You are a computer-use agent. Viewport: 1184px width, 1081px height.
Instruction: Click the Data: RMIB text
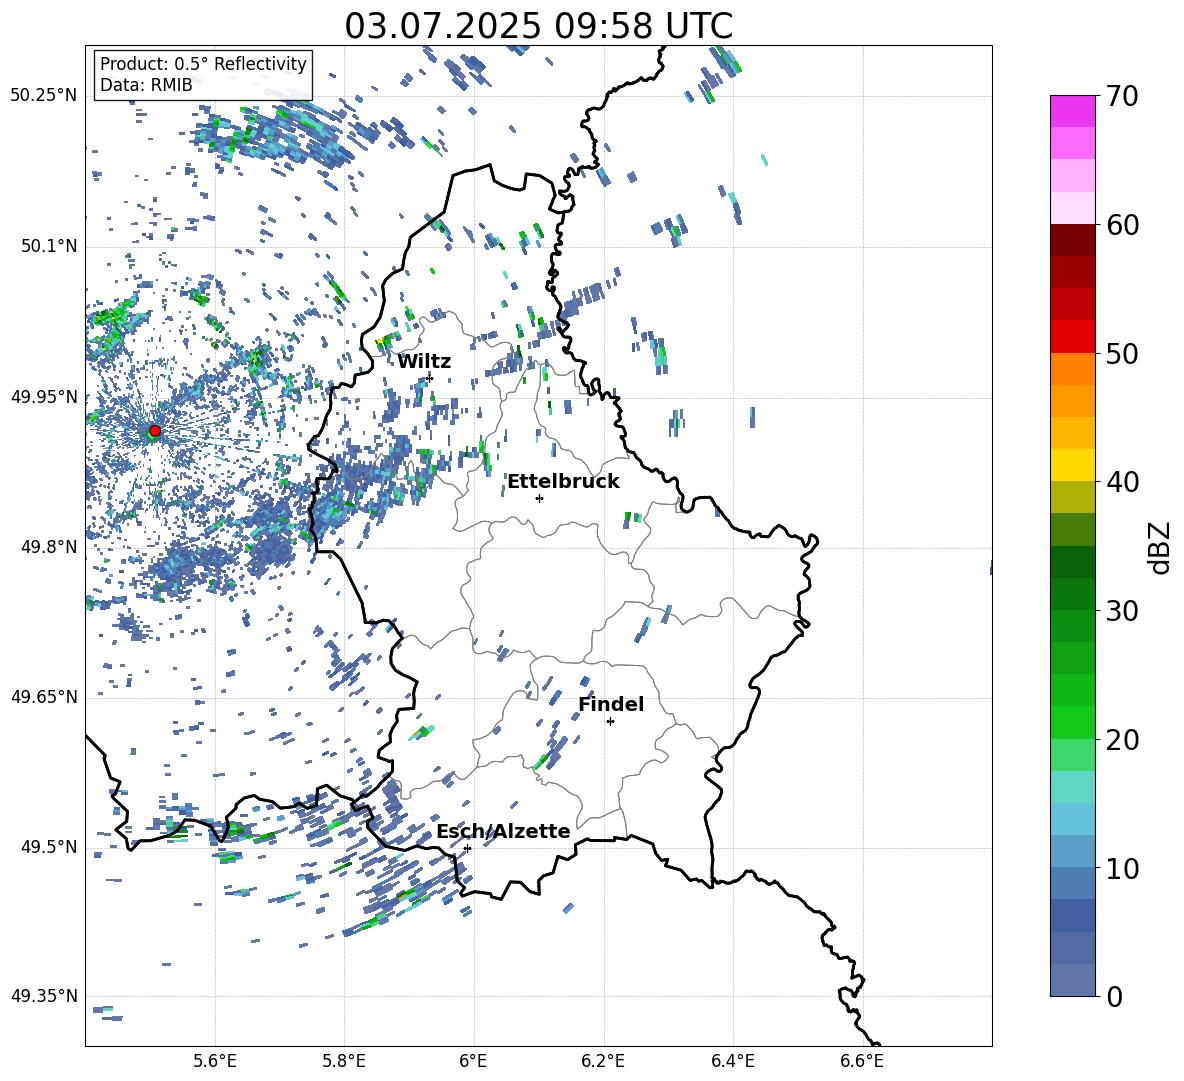pos(146,85)
